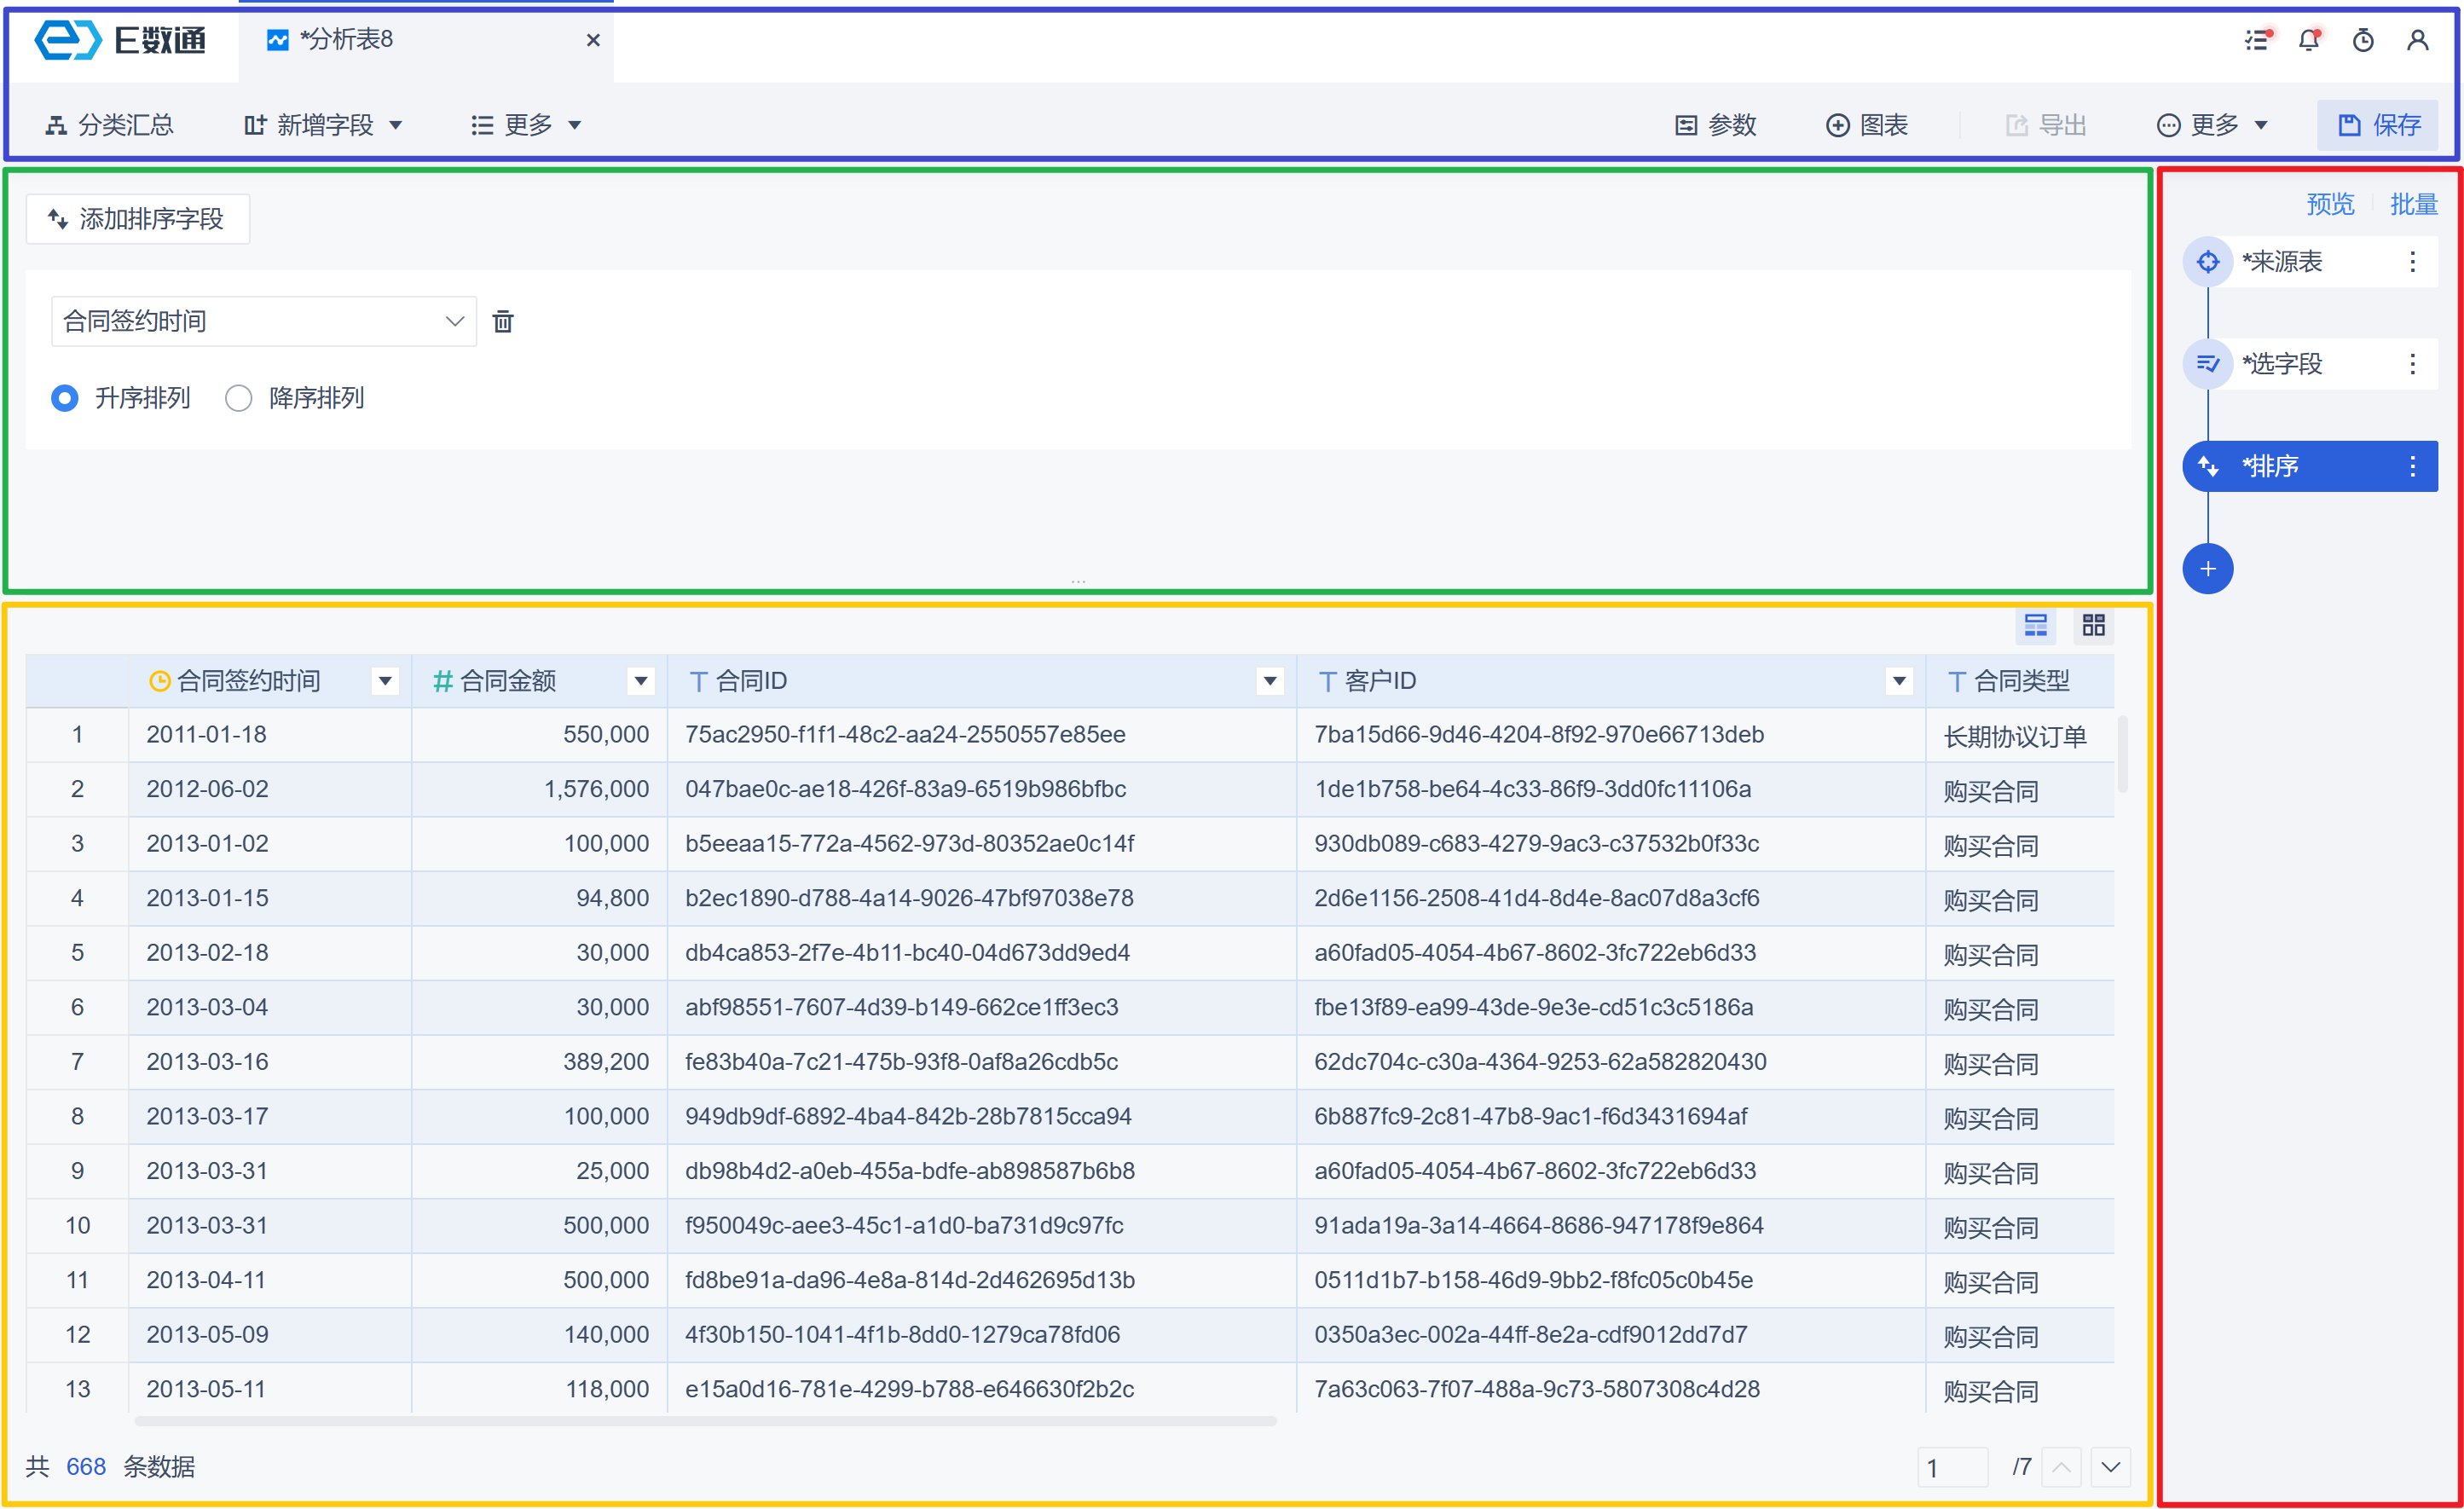
Task: Click the 保存 button
Action: point(2378,125)
